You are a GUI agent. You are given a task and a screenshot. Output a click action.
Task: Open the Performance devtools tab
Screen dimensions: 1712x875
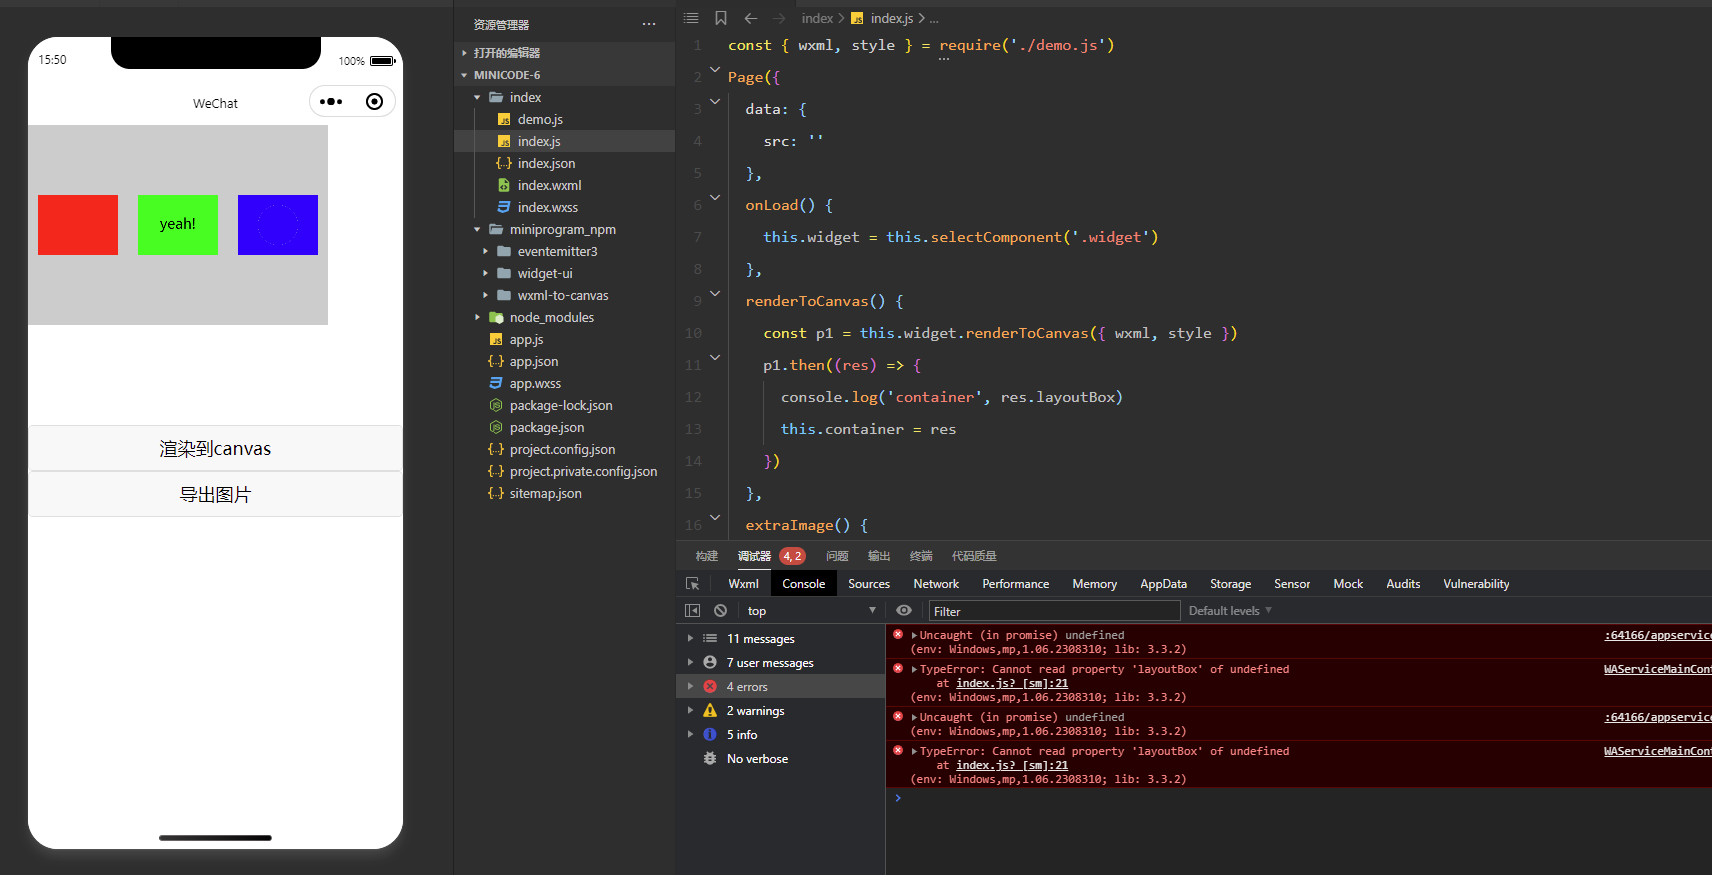click(1016, 584)
